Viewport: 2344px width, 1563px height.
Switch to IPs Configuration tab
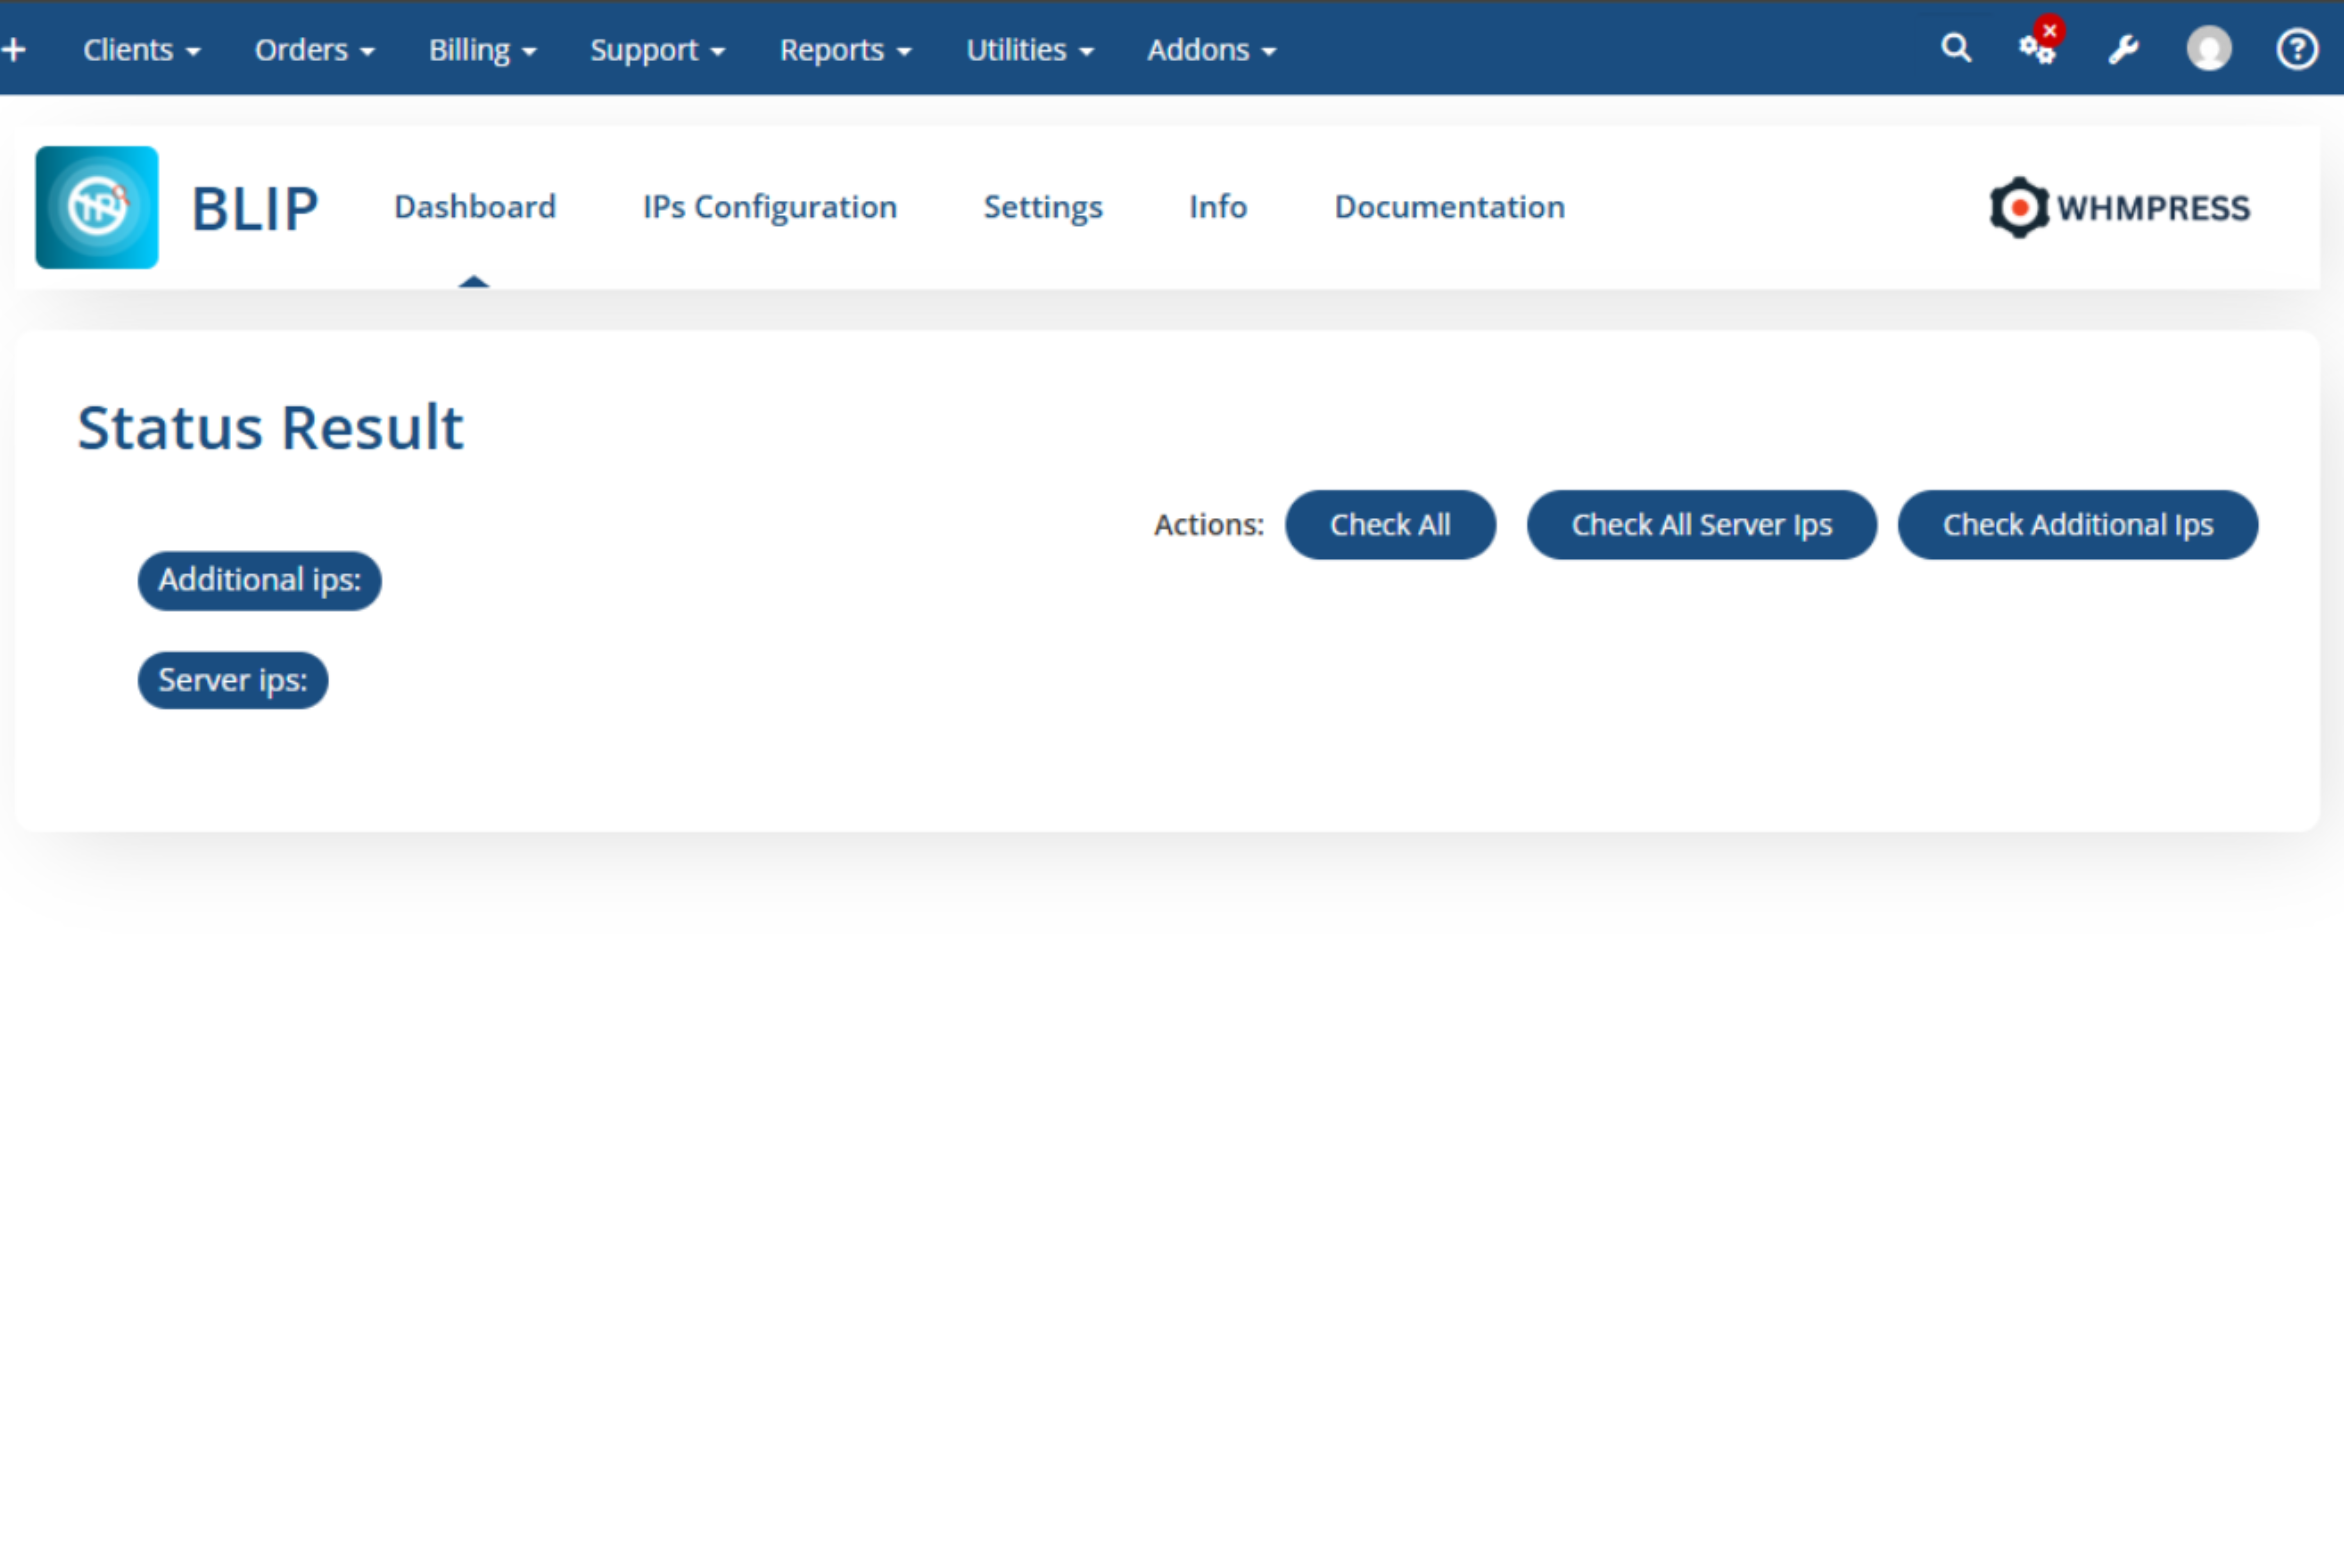pyautogui.click(x=769, y=207)
